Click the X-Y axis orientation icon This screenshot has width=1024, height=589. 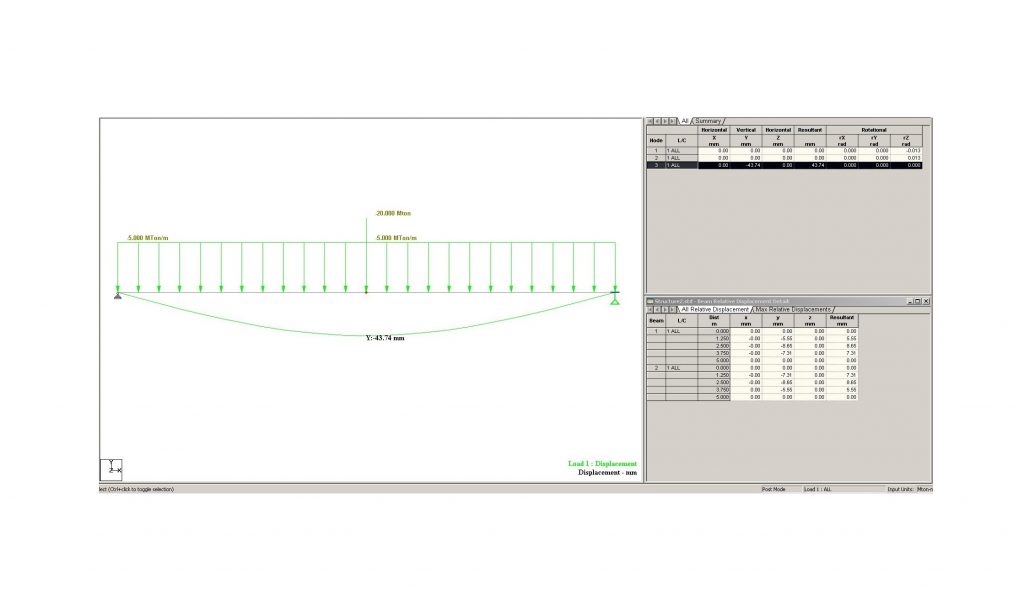(x=112, y=469)
